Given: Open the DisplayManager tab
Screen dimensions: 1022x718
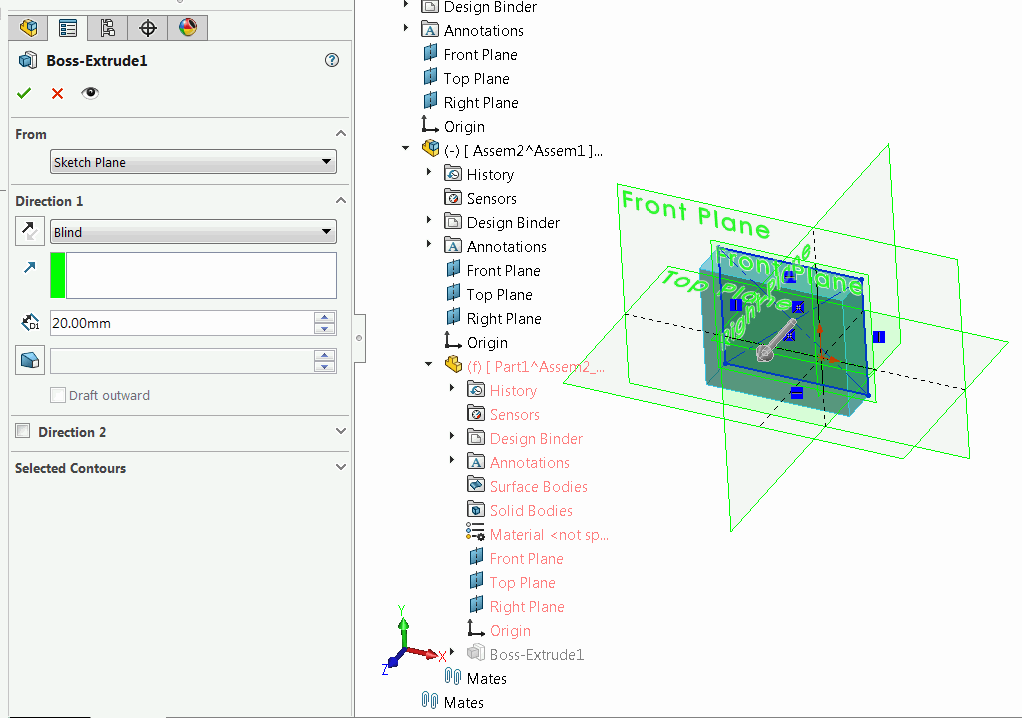Looking at the screenshot, I should tap(188, 28).
